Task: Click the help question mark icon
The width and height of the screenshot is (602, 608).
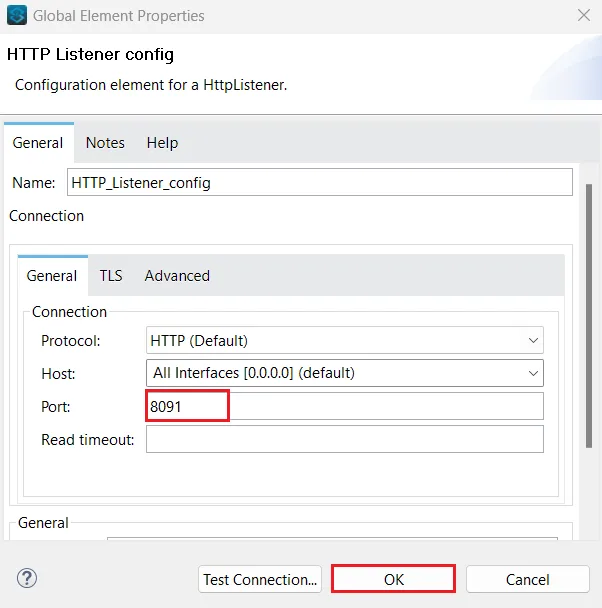Action: (x=27, y=578)
